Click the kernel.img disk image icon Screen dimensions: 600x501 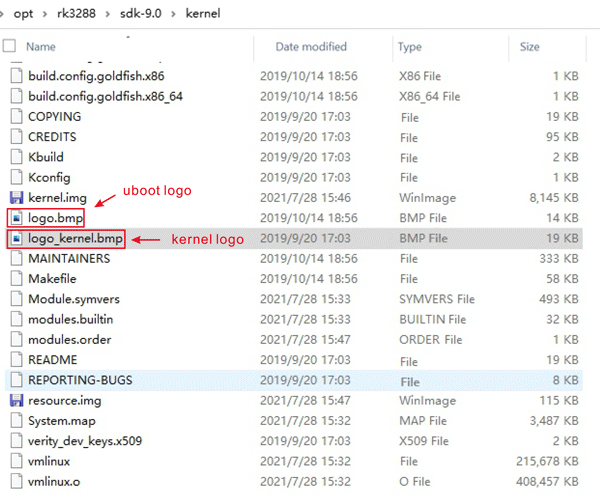pos(15,198)
